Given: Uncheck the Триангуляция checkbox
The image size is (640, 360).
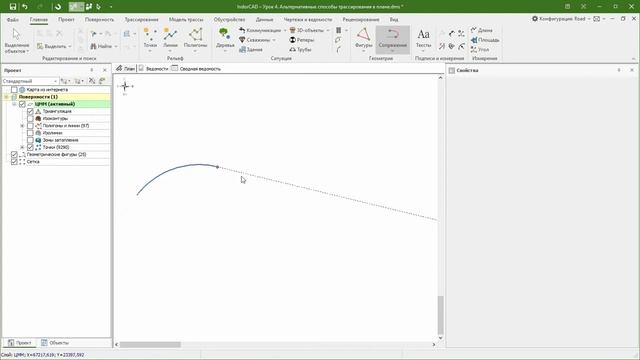Looking at the screenshot, I should coord(30,111).
